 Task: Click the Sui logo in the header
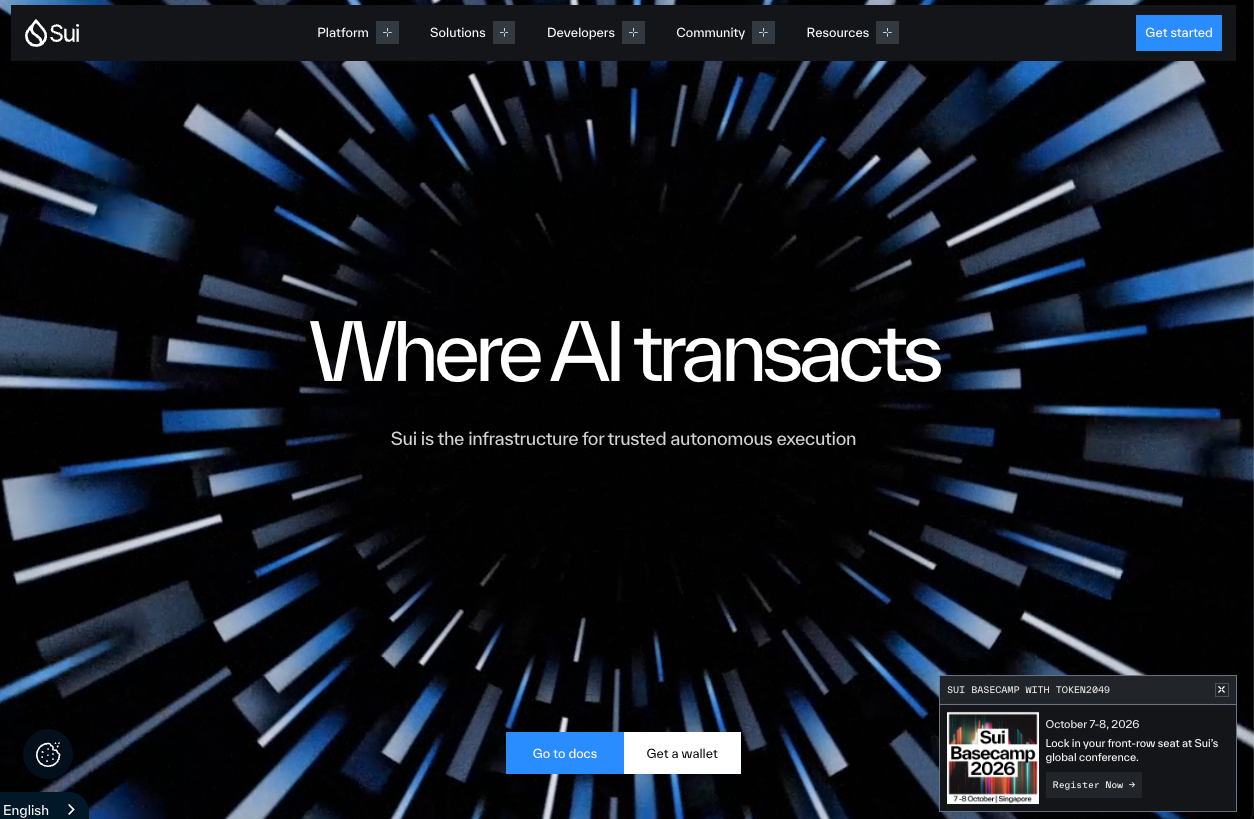(x=52, y=33)
